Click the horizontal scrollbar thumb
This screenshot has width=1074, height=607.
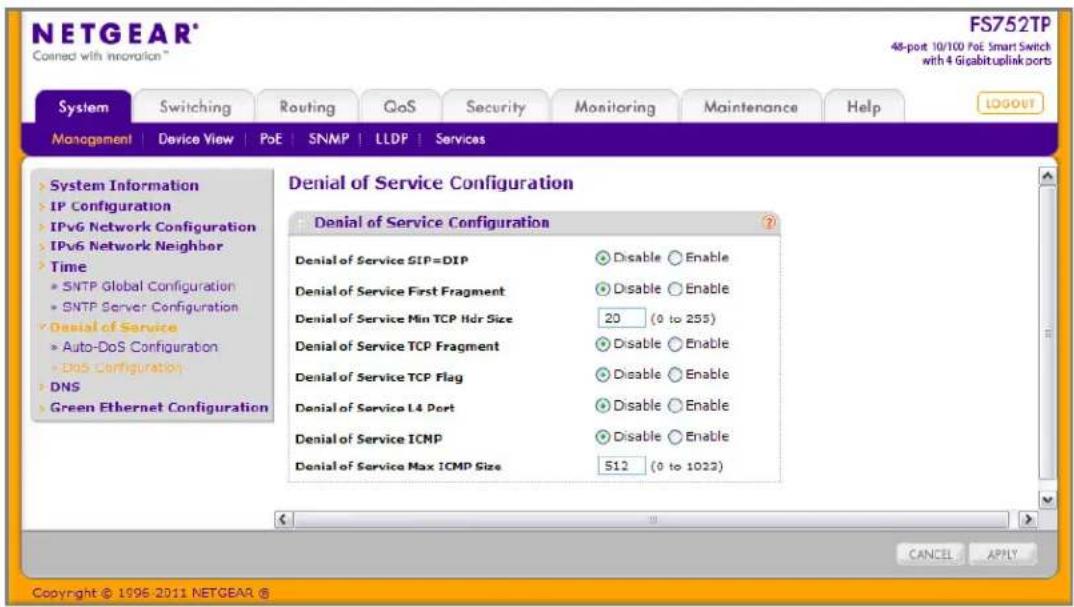[651, 519]
